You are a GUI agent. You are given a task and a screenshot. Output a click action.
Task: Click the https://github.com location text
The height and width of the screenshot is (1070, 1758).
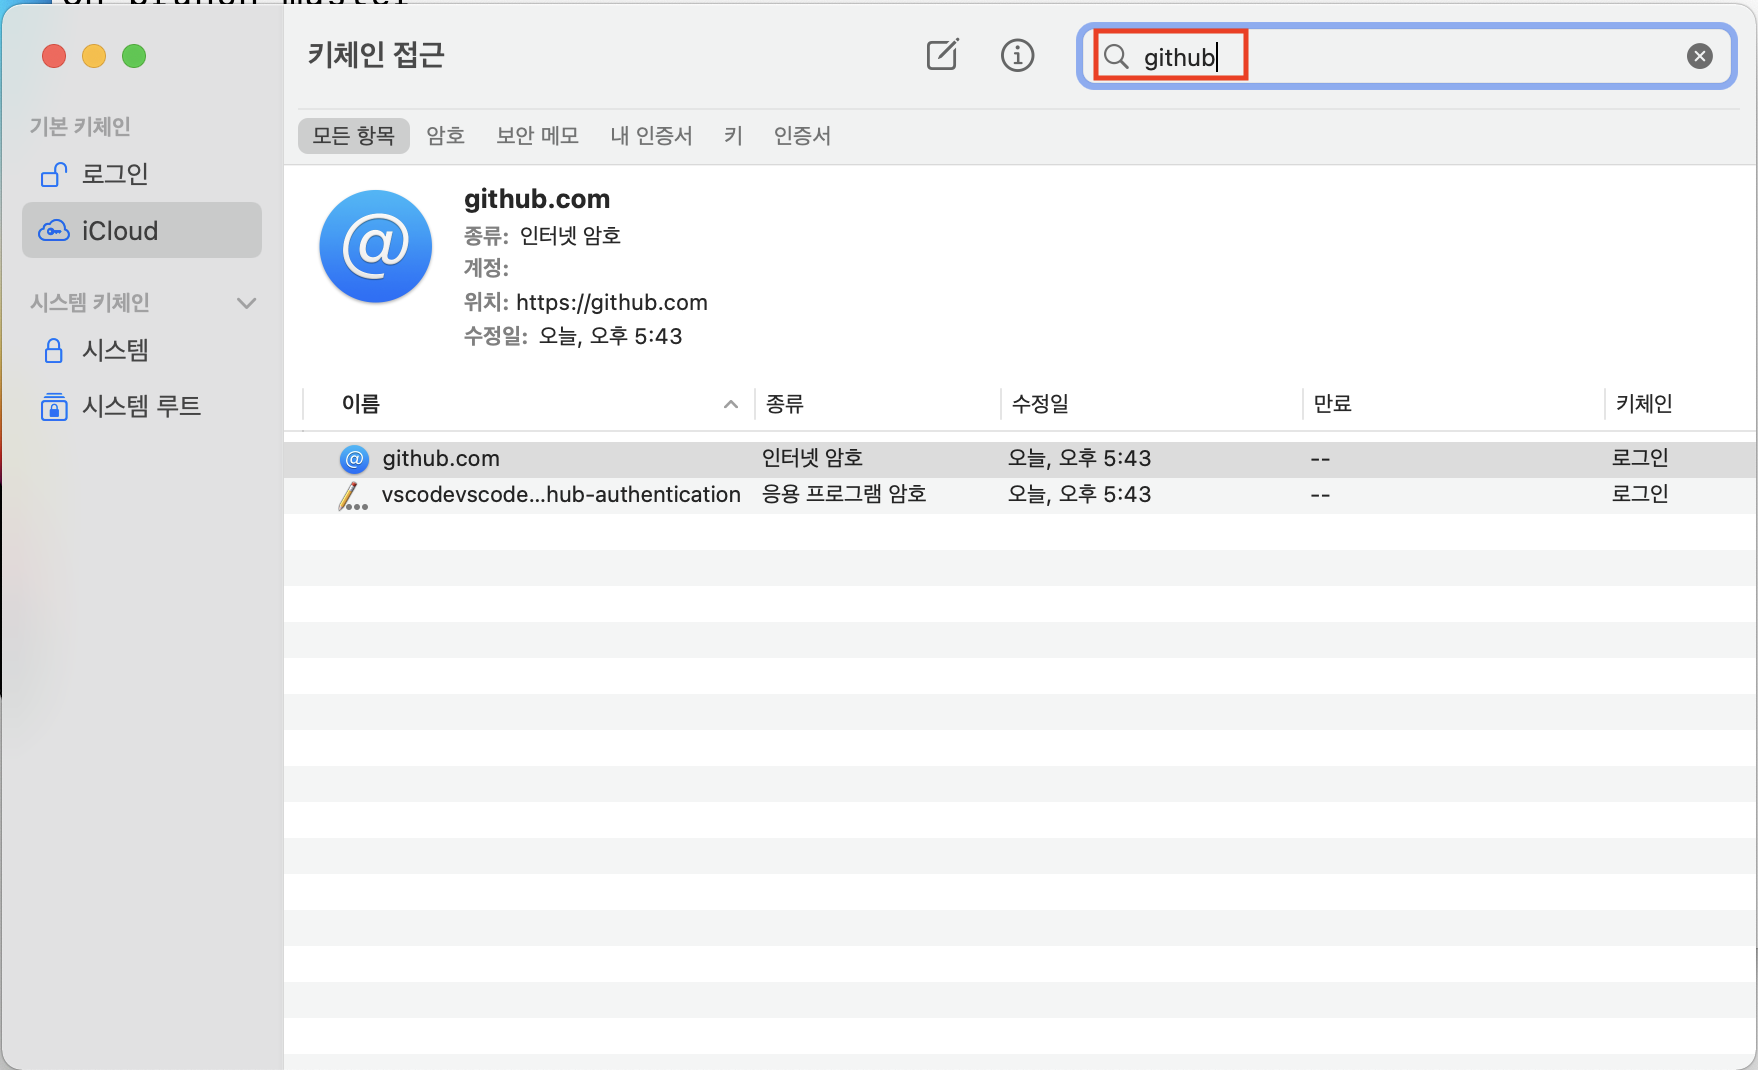(612, 302)
